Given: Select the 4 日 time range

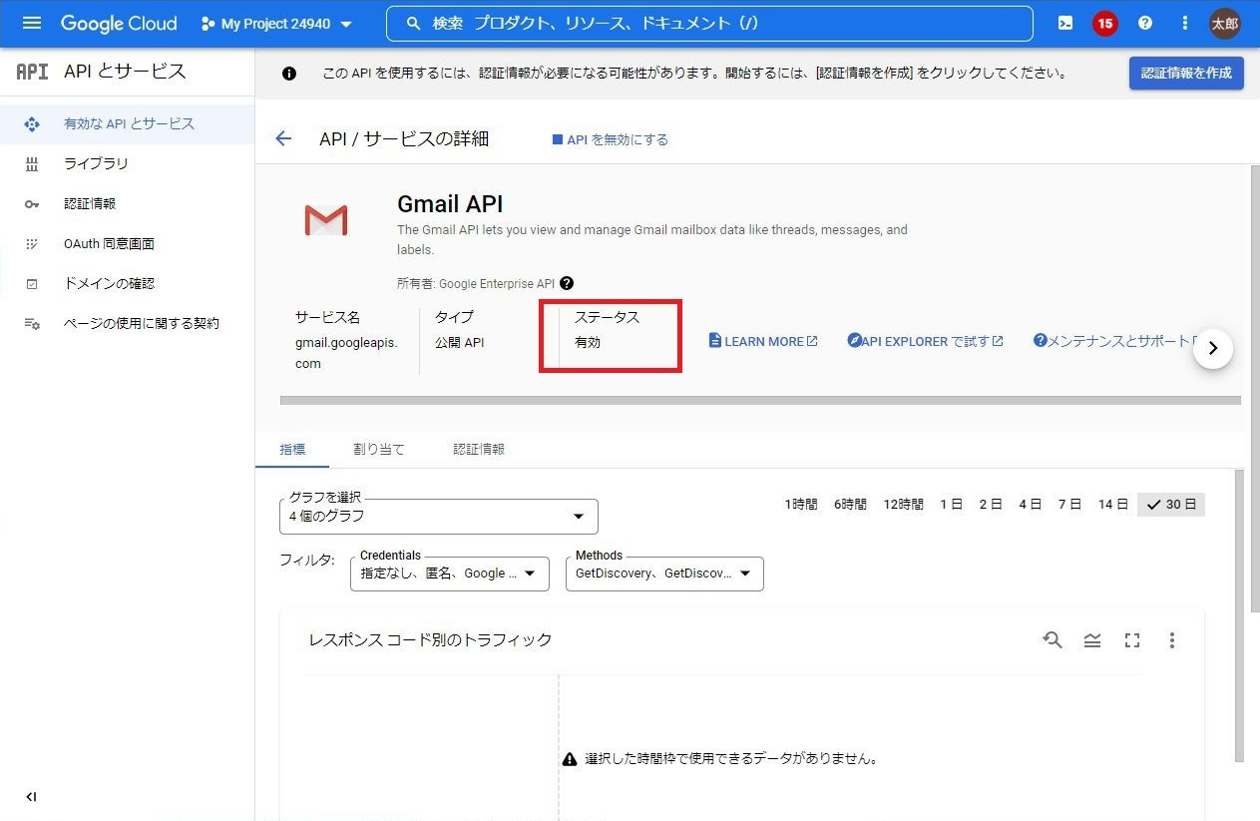Looking at the screenshot, I should (x=1030, y=505).
